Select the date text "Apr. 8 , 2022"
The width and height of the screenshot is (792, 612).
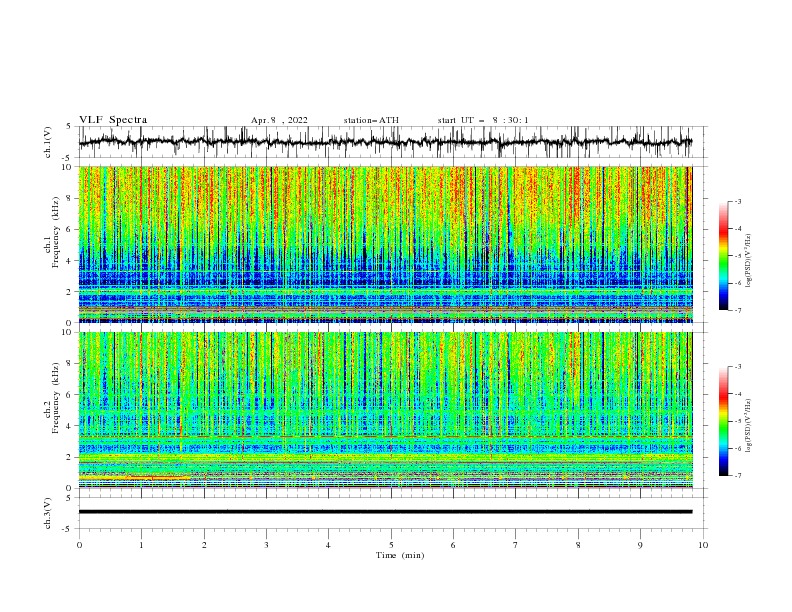pos(279,120)
